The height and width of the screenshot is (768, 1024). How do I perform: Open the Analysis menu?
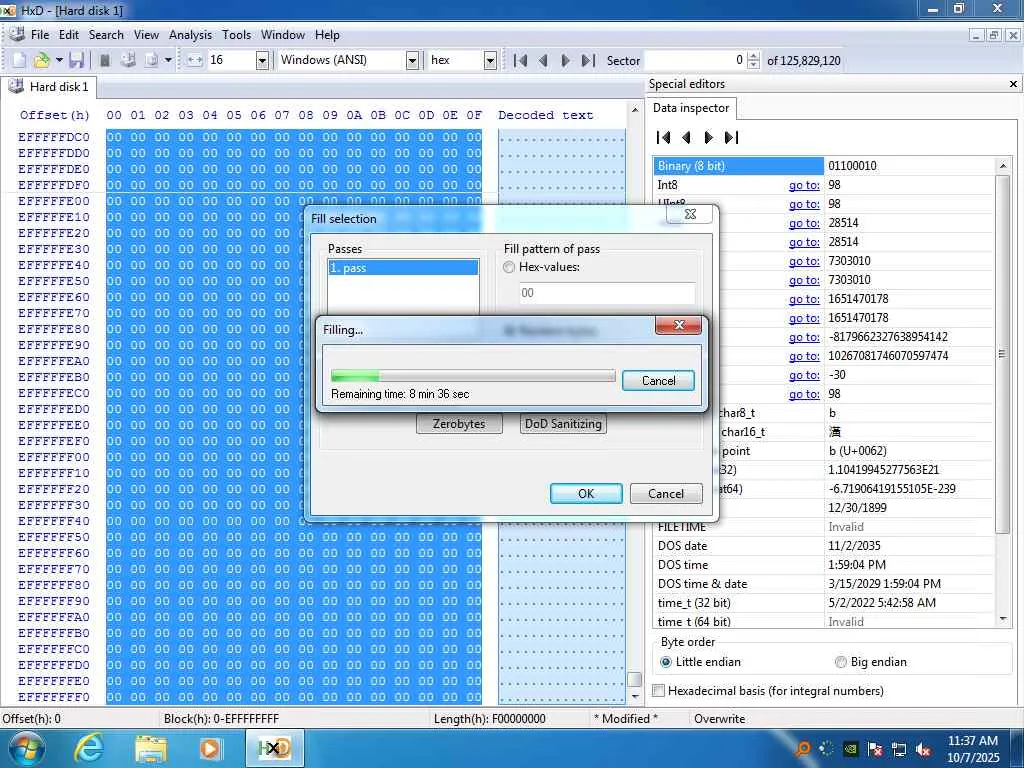[190, 35]
